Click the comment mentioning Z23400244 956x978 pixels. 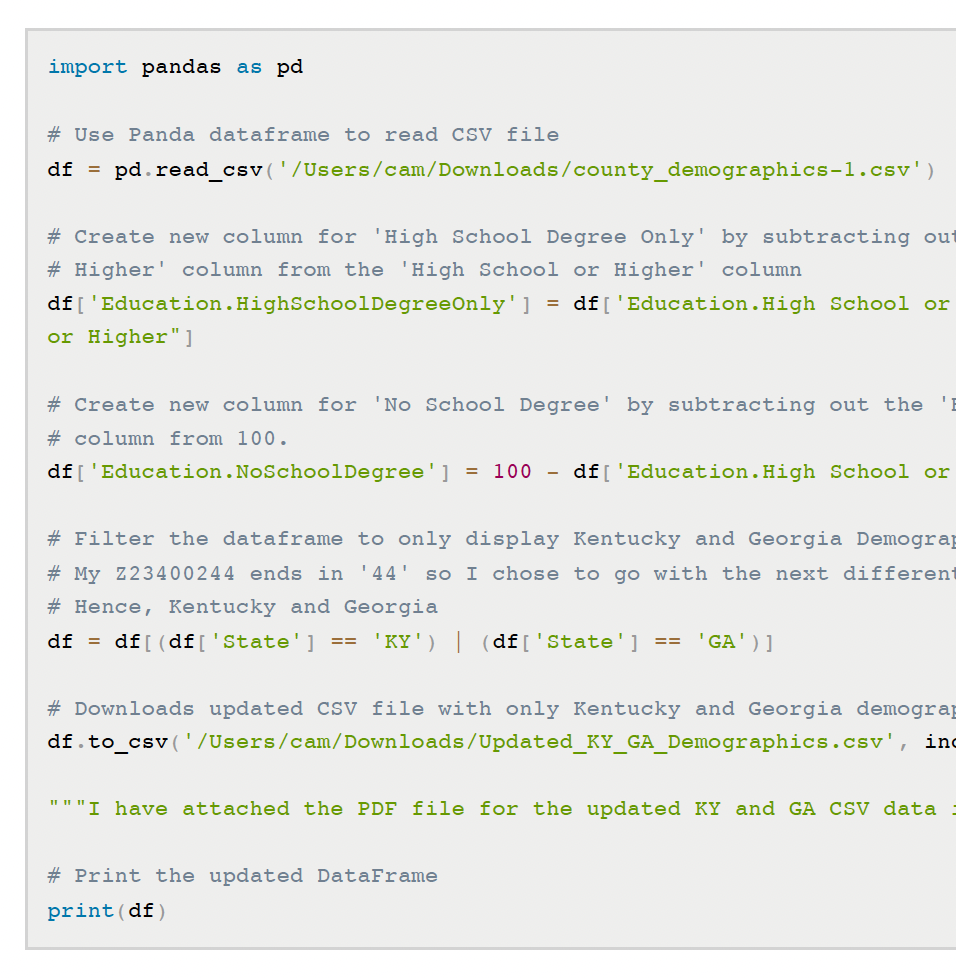(x=500, y=573)
